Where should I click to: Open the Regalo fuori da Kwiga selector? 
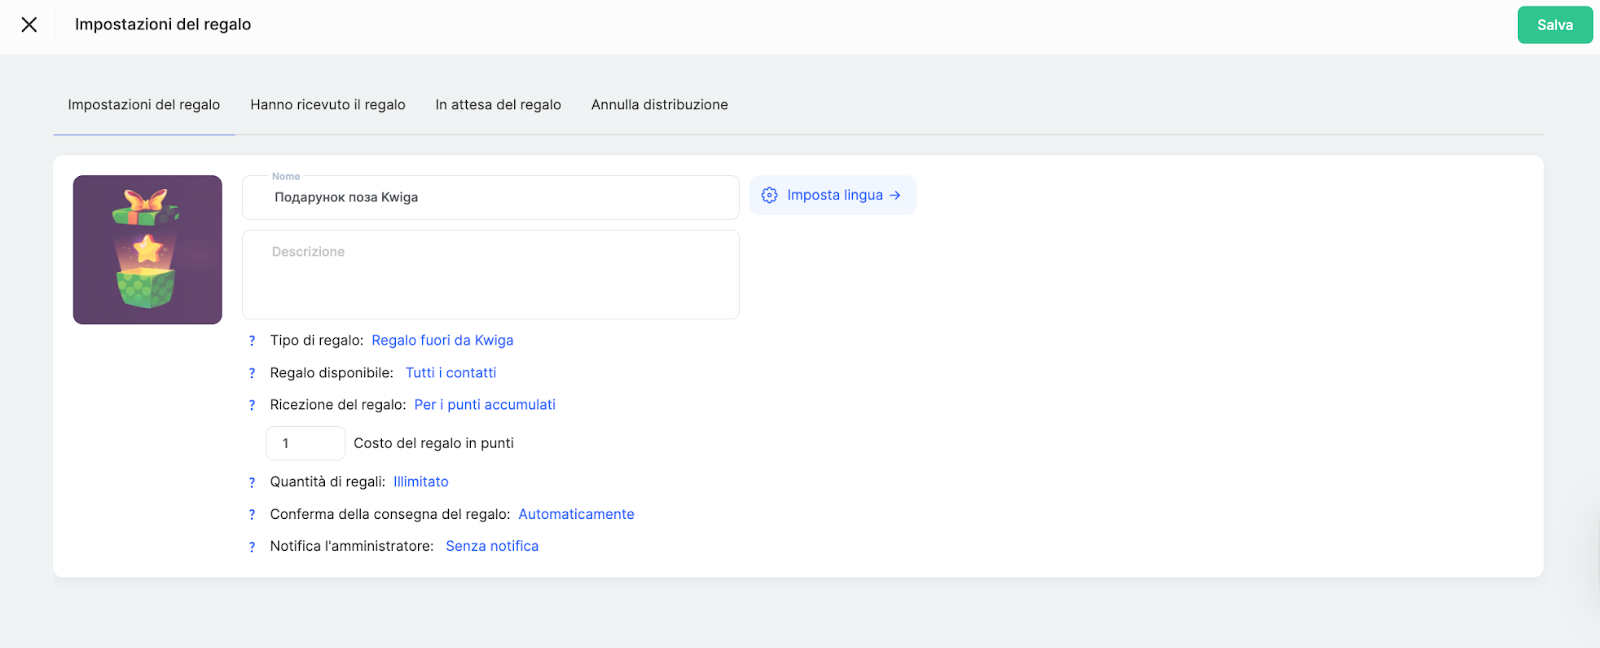442,341
